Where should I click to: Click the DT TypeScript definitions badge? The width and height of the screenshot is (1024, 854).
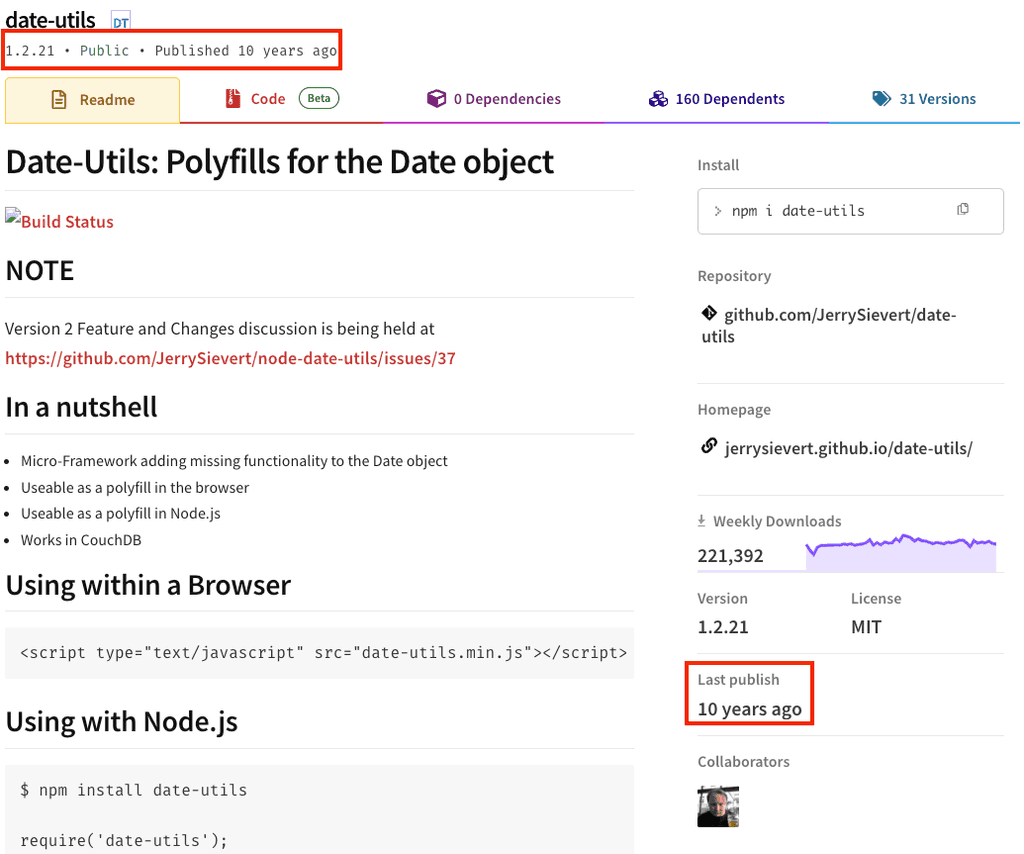120,18
